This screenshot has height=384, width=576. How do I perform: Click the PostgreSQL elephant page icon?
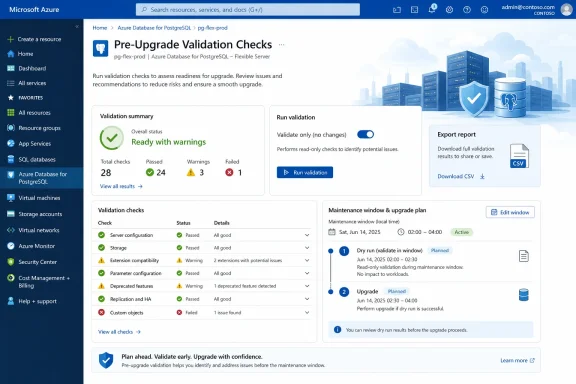tap(100, 48)
